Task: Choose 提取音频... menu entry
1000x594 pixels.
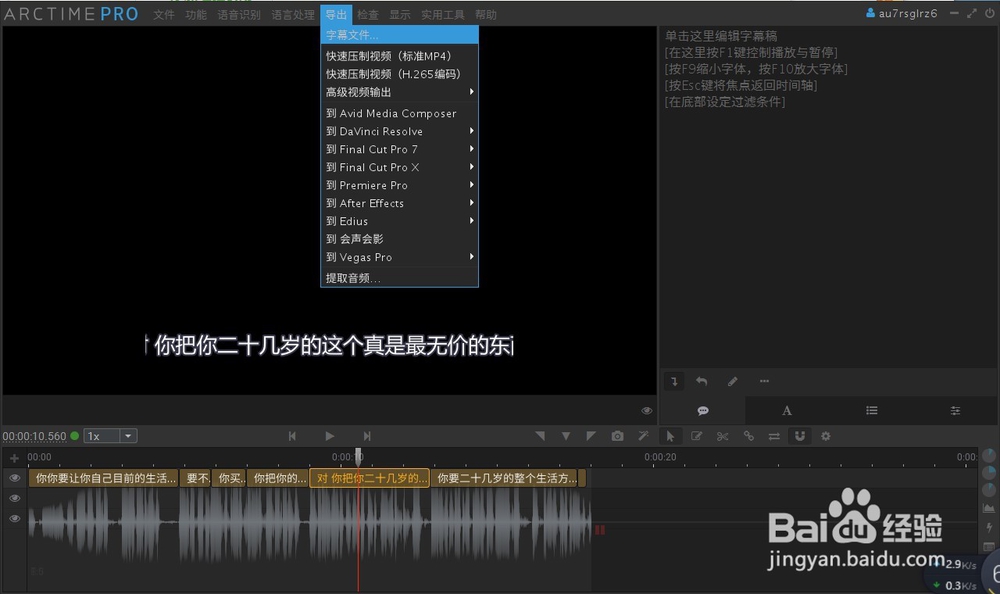Action: click(399, 278)
